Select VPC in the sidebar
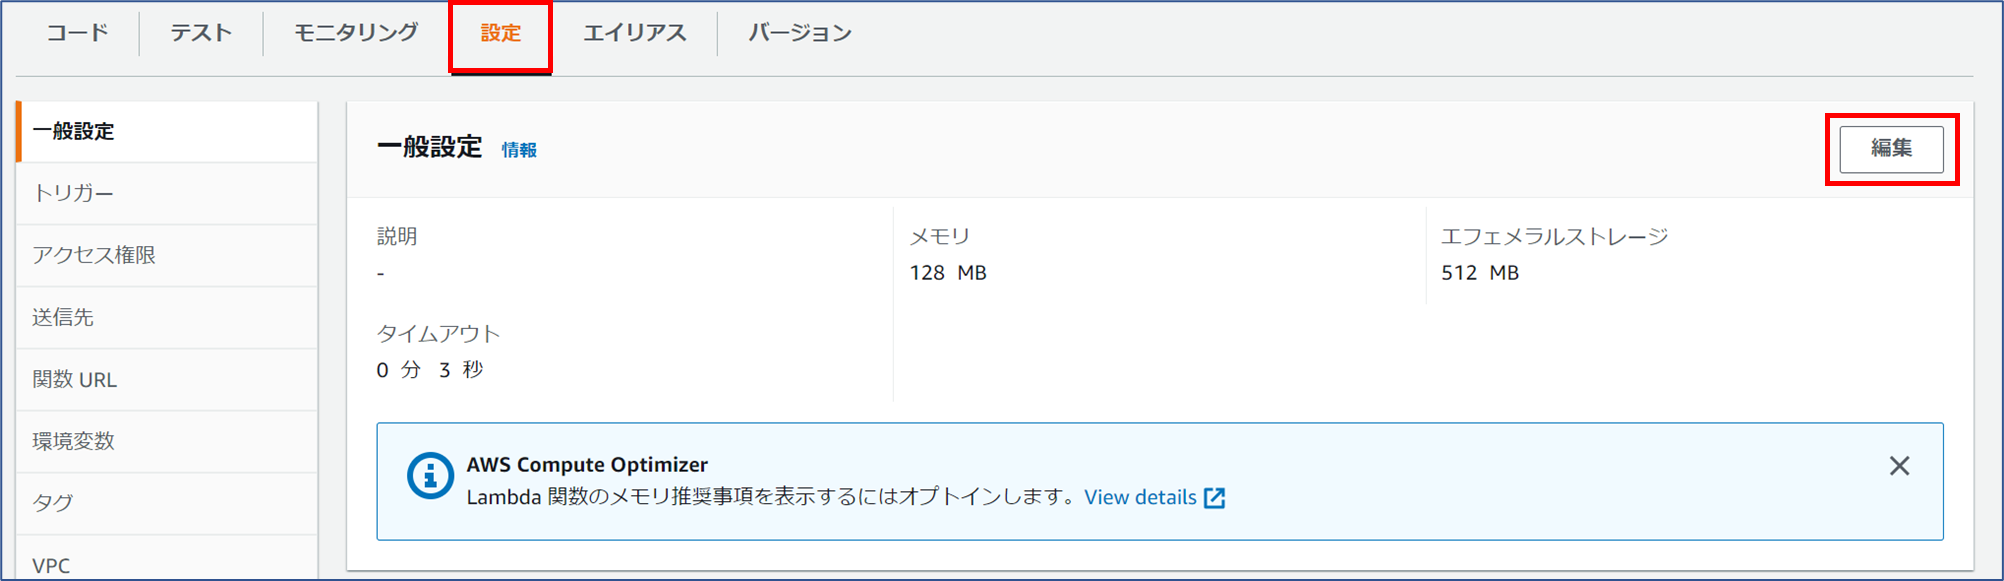 click(167, 560)
